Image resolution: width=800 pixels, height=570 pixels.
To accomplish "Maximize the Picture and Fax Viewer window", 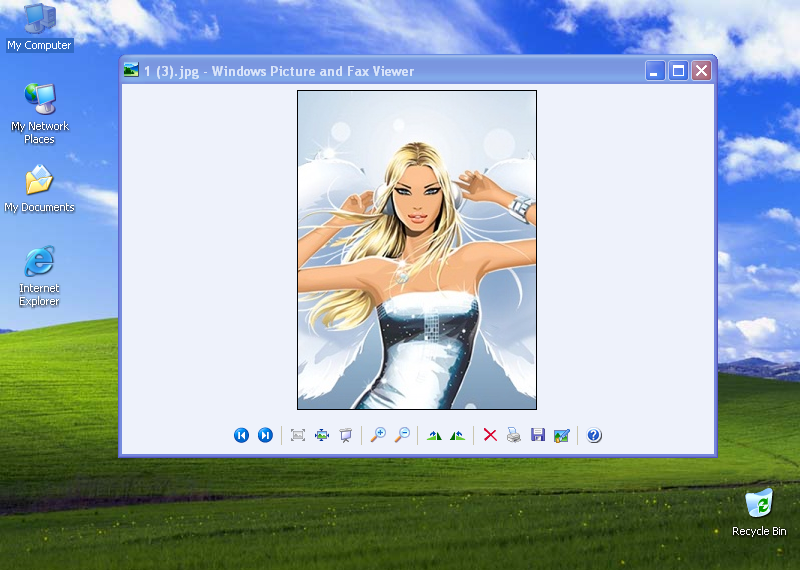I will click(x=678, y=70).
